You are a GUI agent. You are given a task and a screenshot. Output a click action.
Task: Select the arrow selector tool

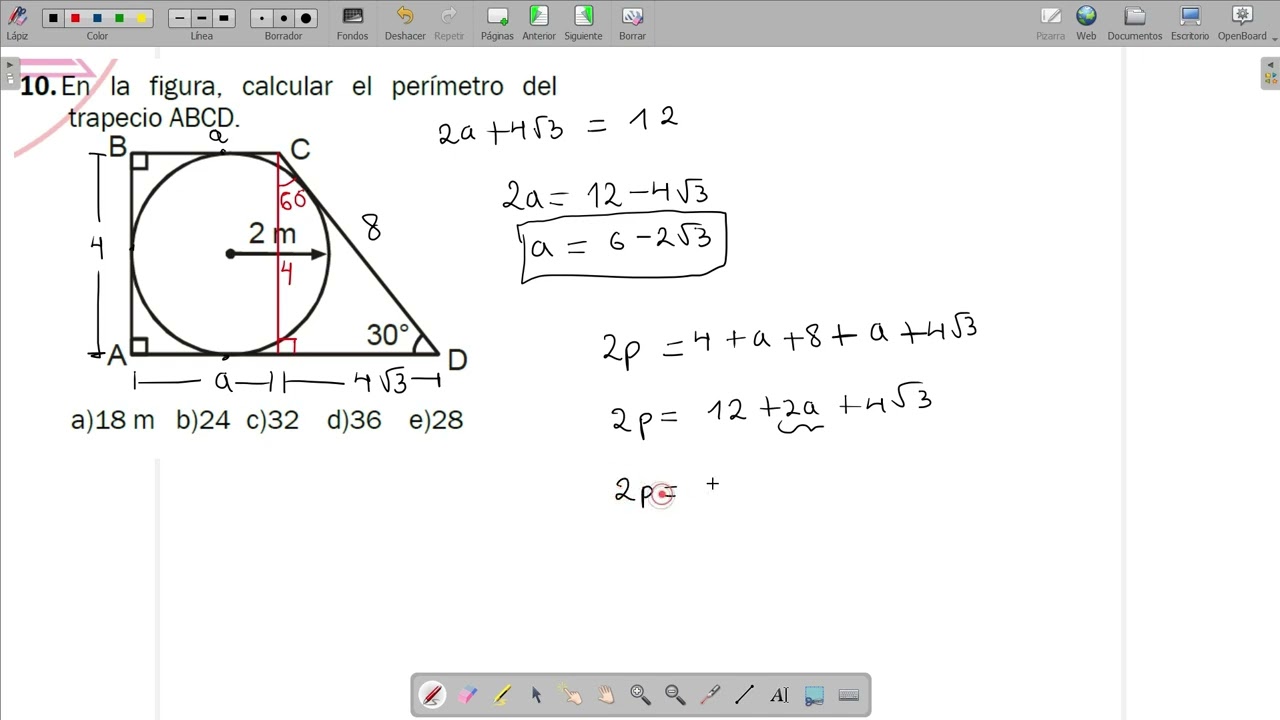coord(536,695)
